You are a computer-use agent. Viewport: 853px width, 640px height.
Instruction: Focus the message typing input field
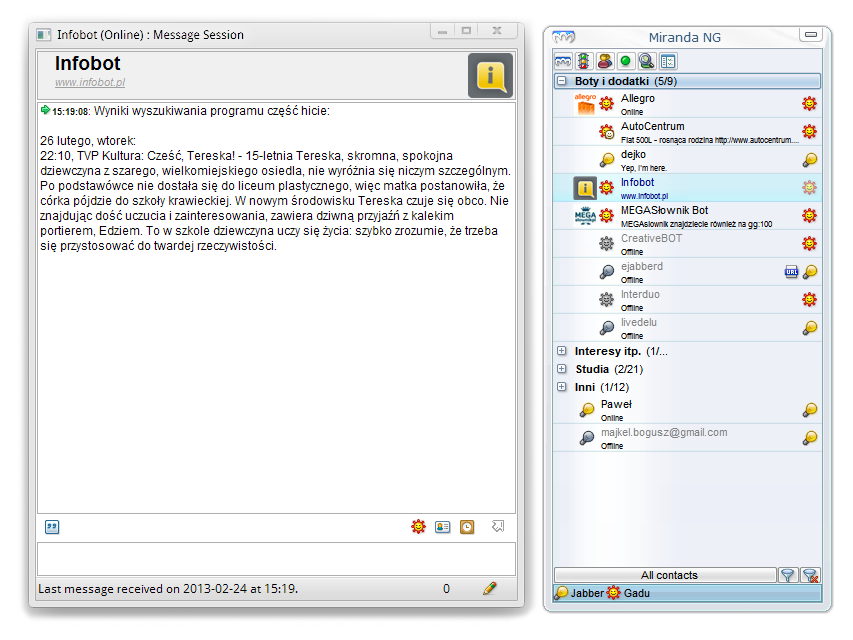276,558
